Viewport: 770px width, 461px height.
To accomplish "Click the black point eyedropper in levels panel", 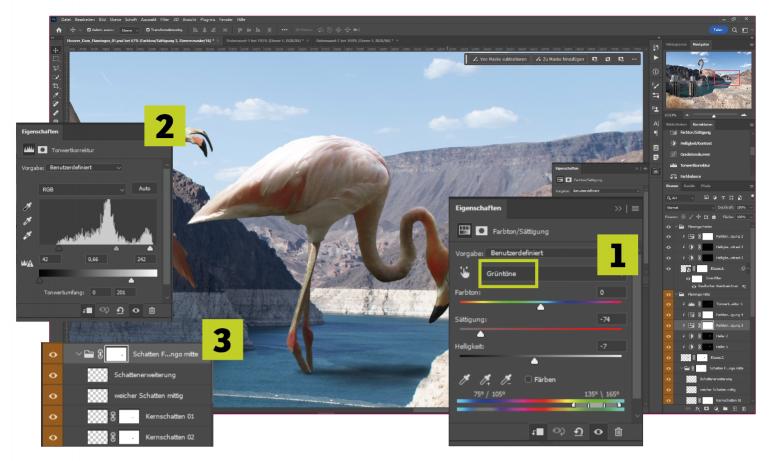I will [28, 206].
